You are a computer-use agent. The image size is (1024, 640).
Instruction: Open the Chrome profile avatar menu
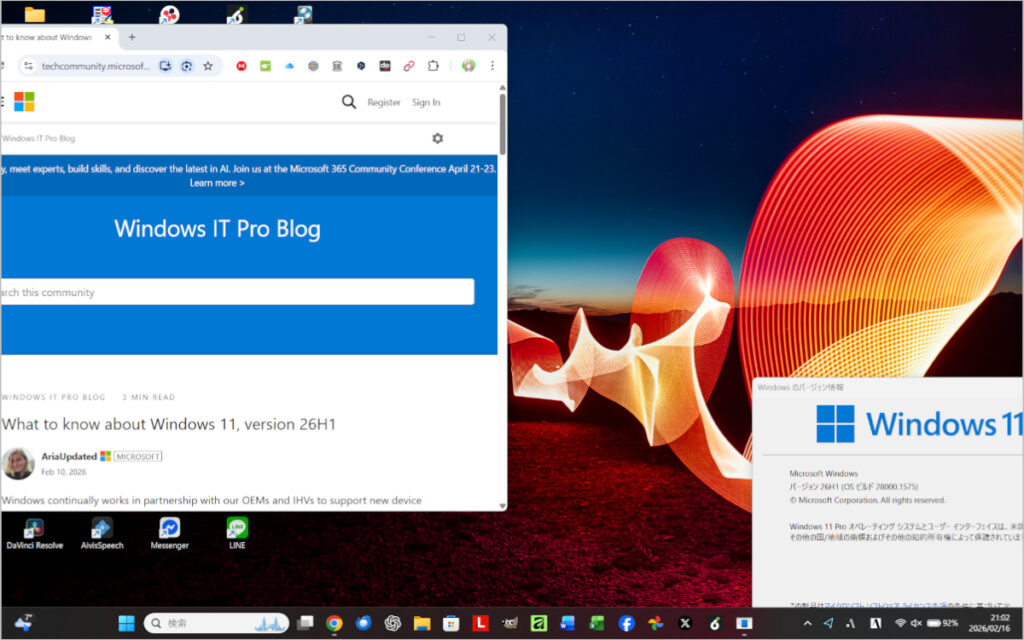(x=468, y=66)
